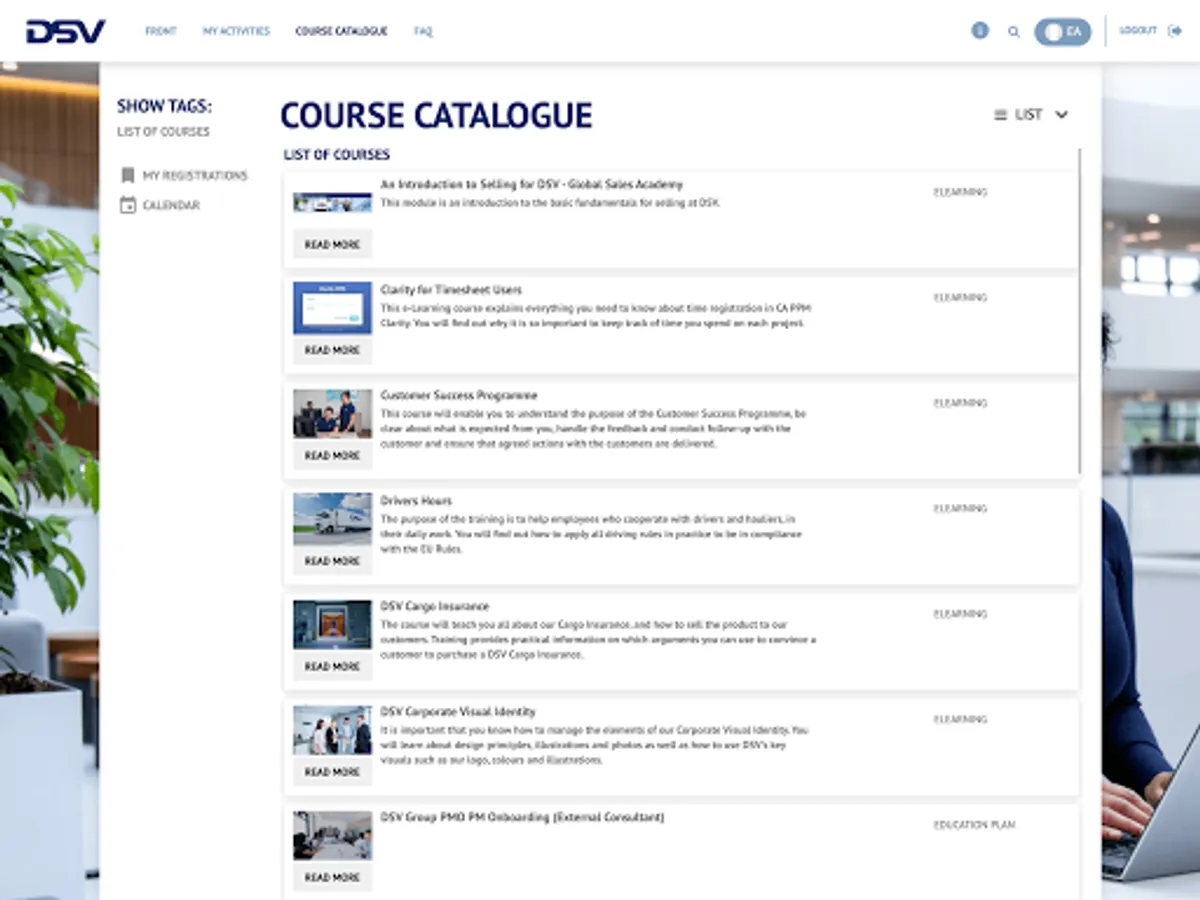Read more about PMO PM Onboarding
This screenshot has width=1200, height=900.
(332, 877)
